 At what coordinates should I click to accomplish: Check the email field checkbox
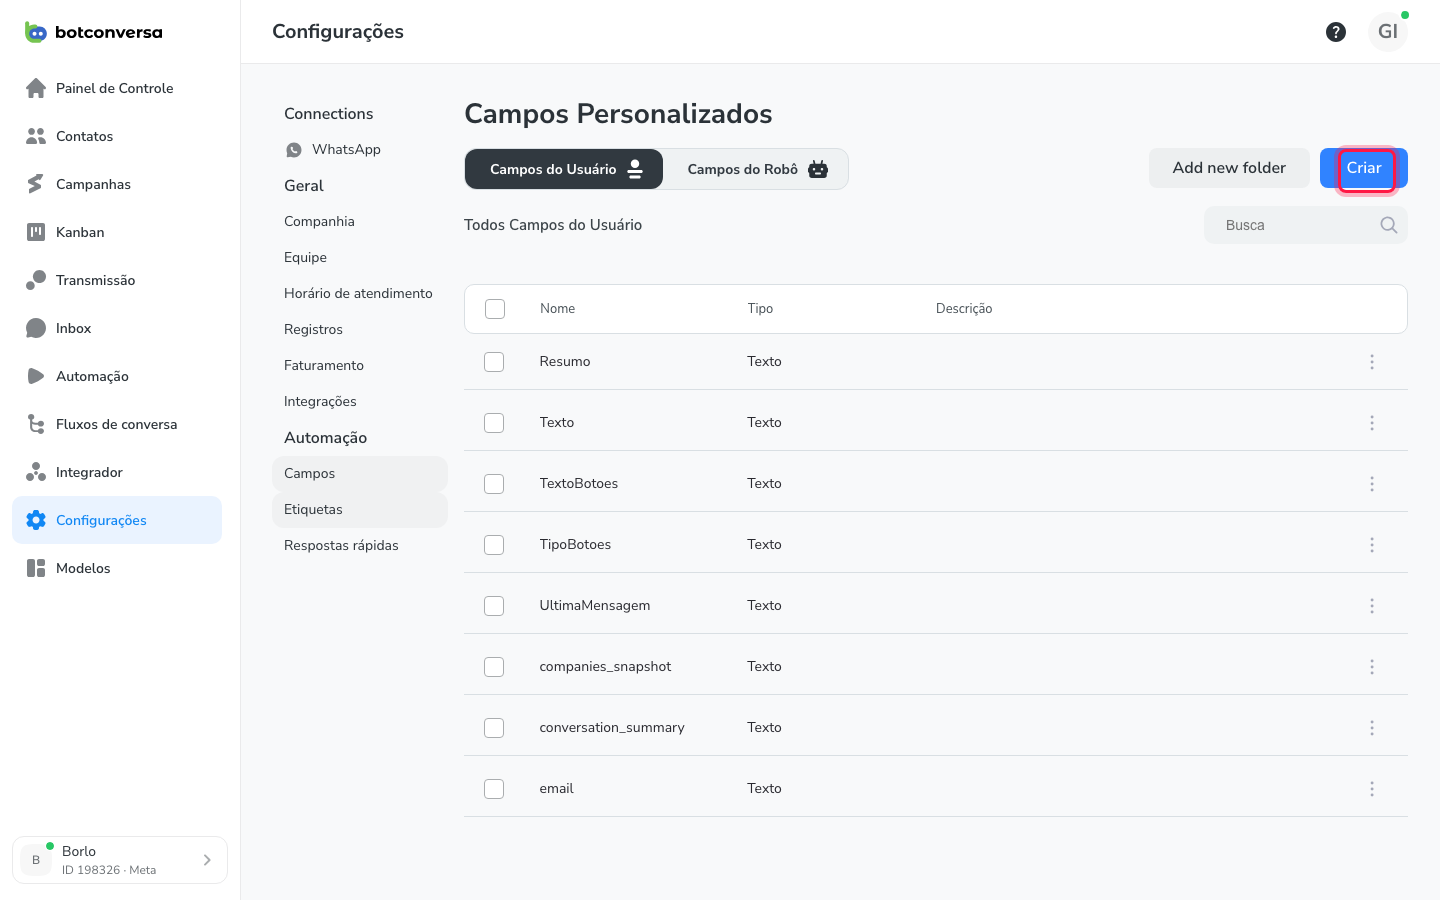494,789
